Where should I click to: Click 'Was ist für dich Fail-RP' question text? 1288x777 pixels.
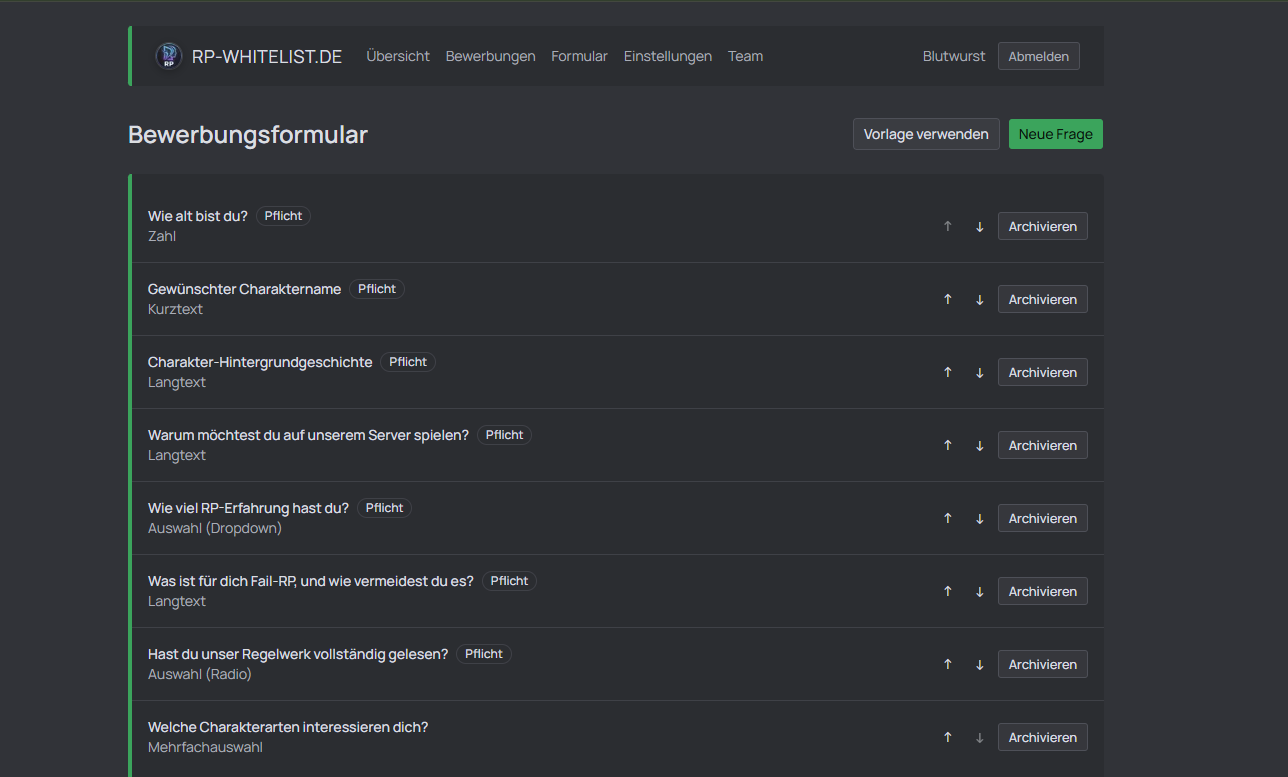click(311, 581)
